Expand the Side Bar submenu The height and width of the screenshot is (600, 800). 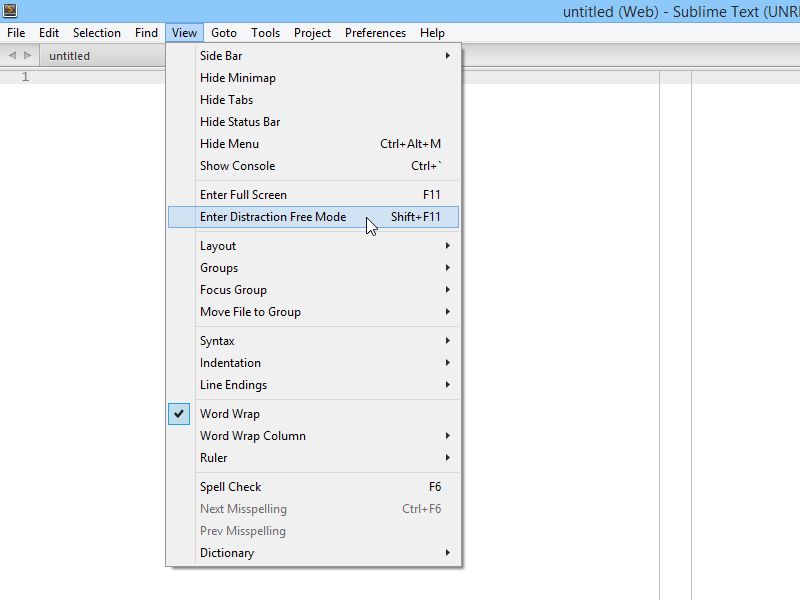[313, 56]
